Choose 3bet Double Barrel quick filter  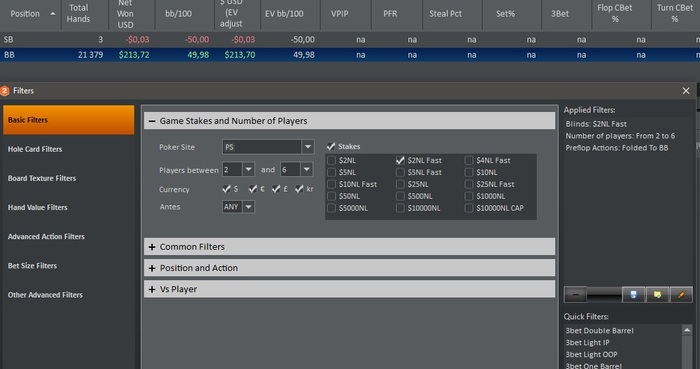point(599,331)
